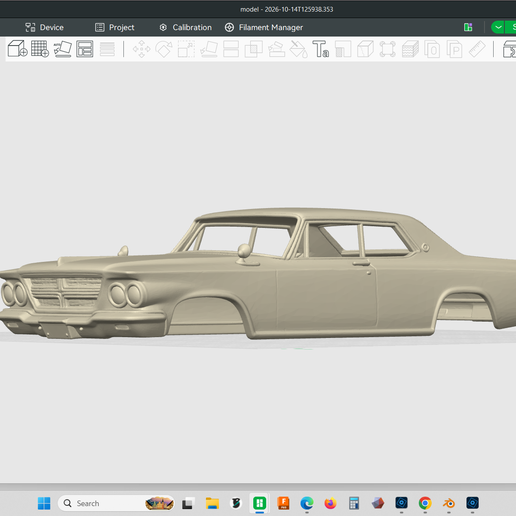Select the Move tool
Image resolution: width=516 pixels, height=516 pixels.
pyautogui.click(x=142, y=49)
